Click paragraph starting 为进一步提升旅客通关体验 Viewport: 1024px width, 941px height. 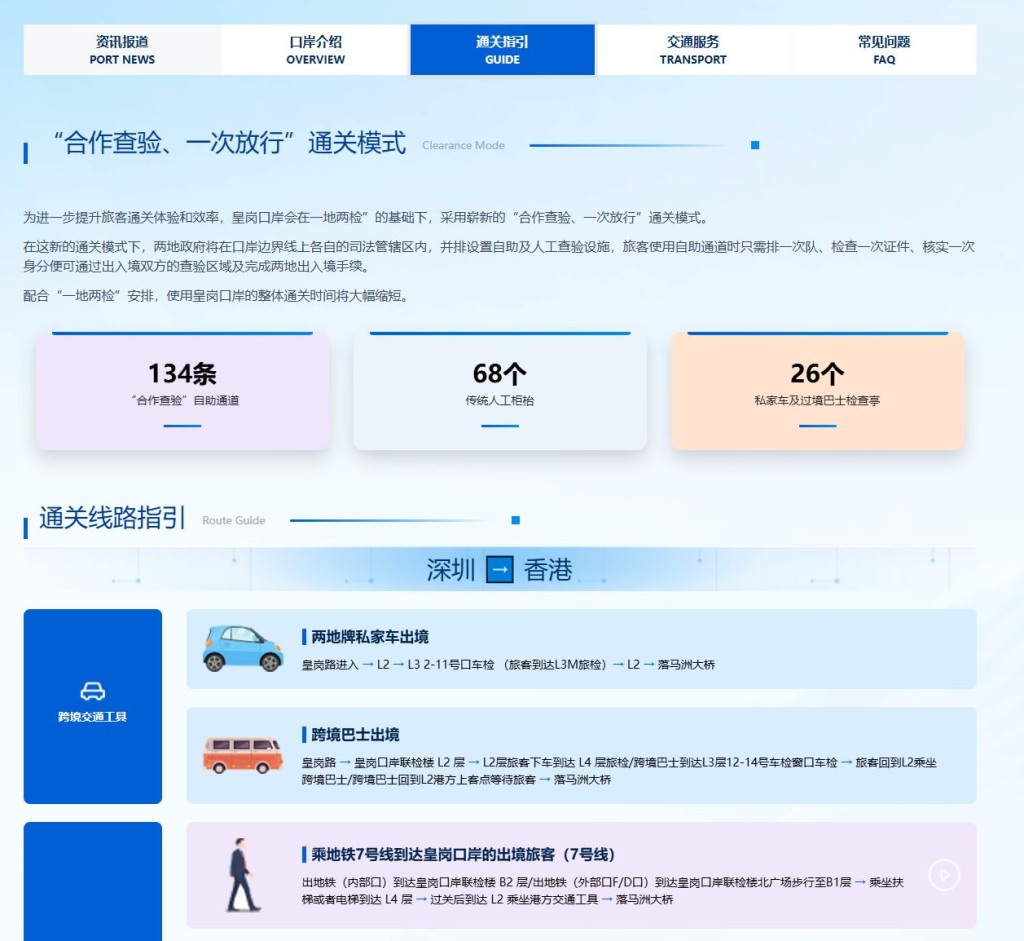coord(368,217)
